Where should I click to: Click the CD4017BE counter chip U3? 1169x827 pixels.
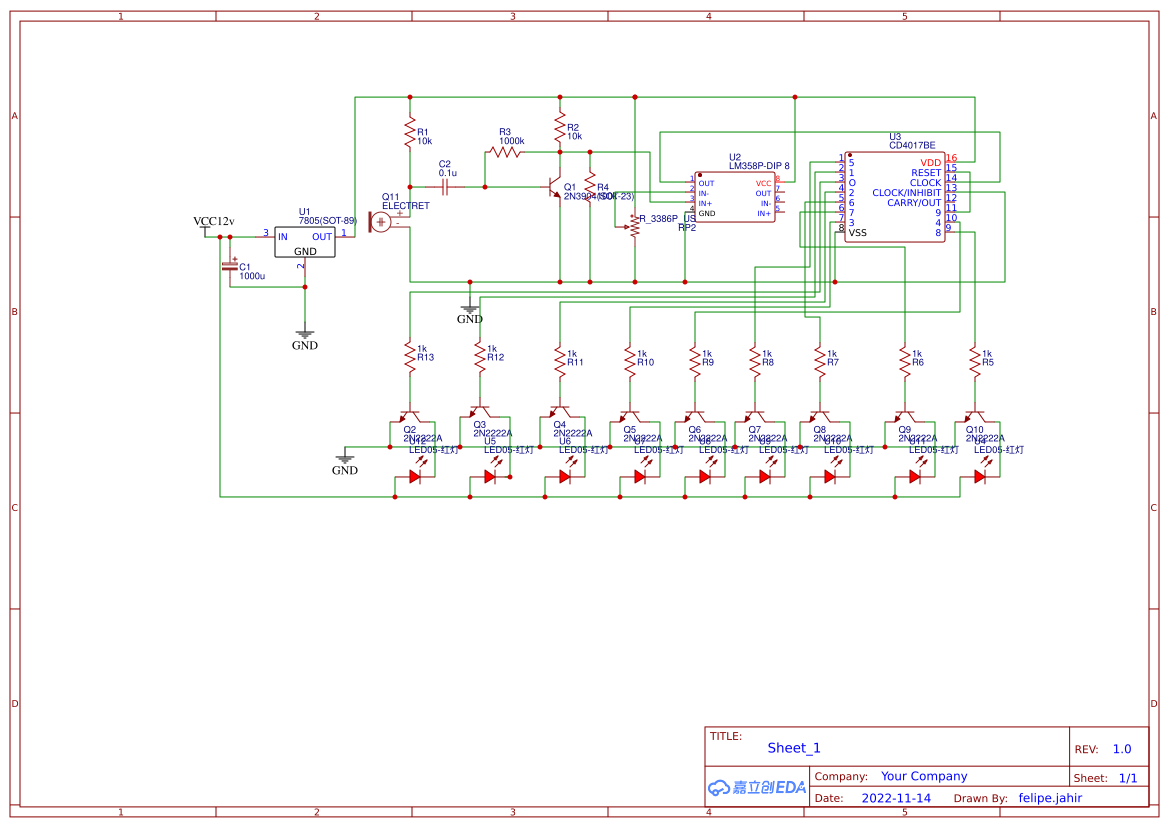point(894,197)
